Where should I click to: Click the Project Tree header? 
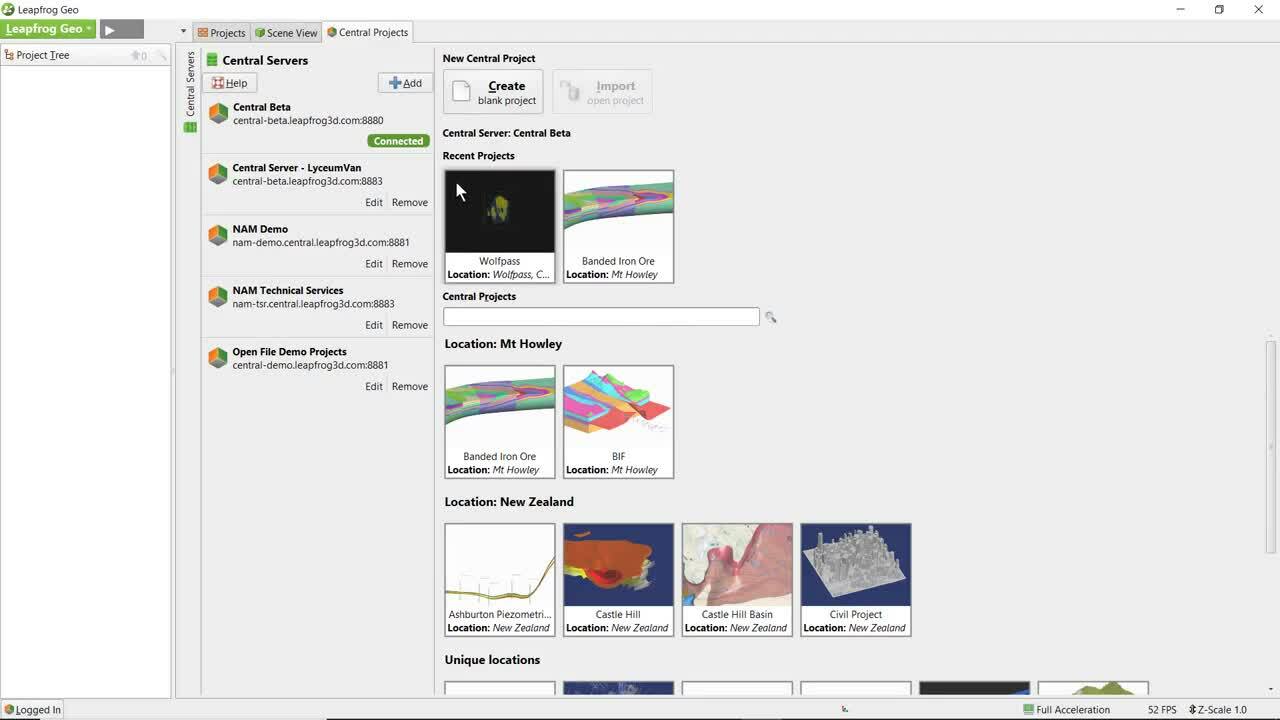pos(43,55)
